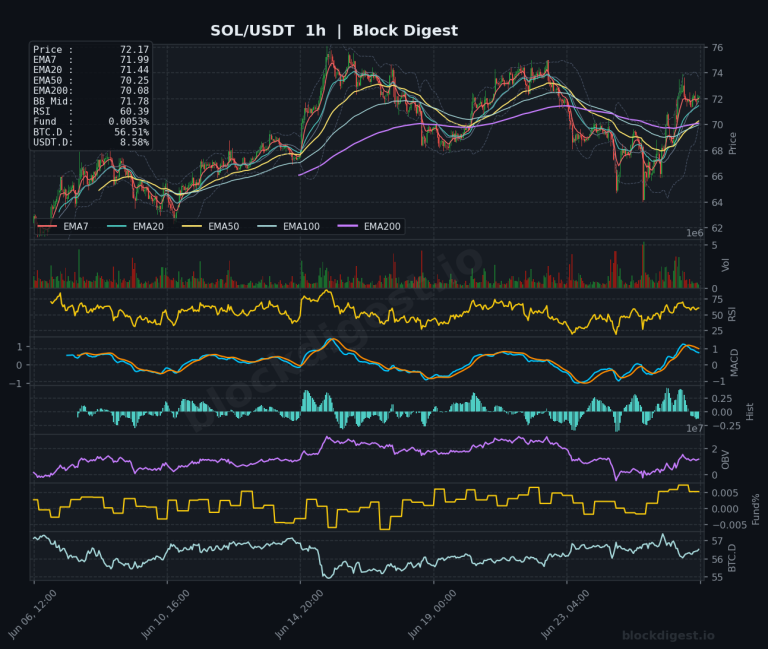The image size is (768, 649).
Task: Click the Fund% axis label
Action: tap(756, 509)
